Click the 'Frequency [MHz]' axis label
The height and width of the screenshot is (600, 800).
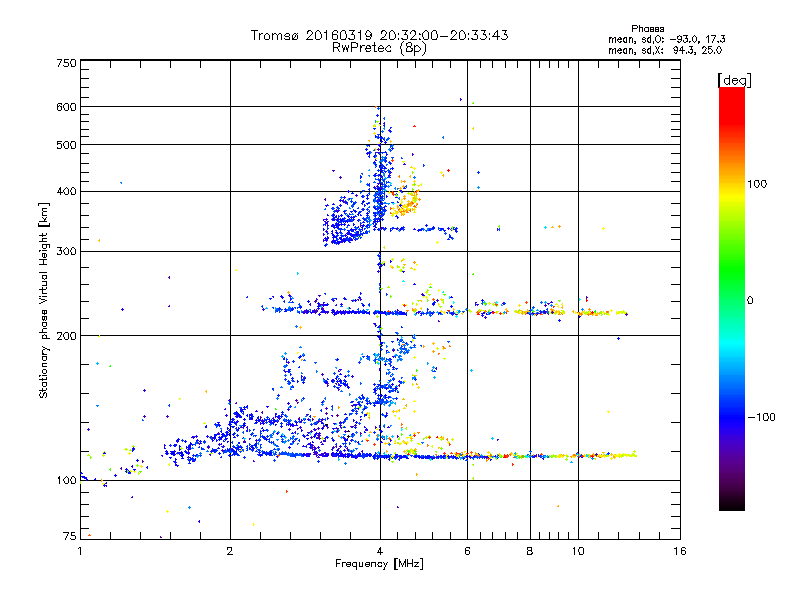(379, 564)
